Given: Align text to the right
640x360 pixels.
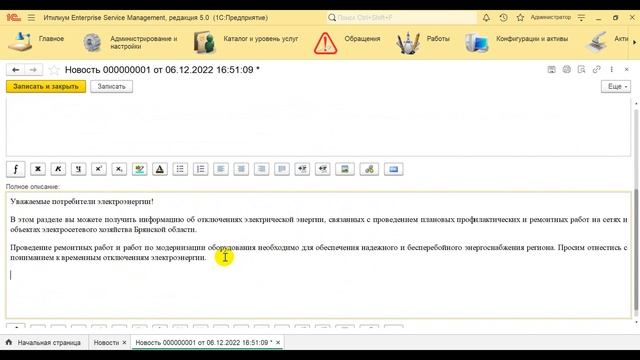Looking at the screenshot, I should click(262, 169).
